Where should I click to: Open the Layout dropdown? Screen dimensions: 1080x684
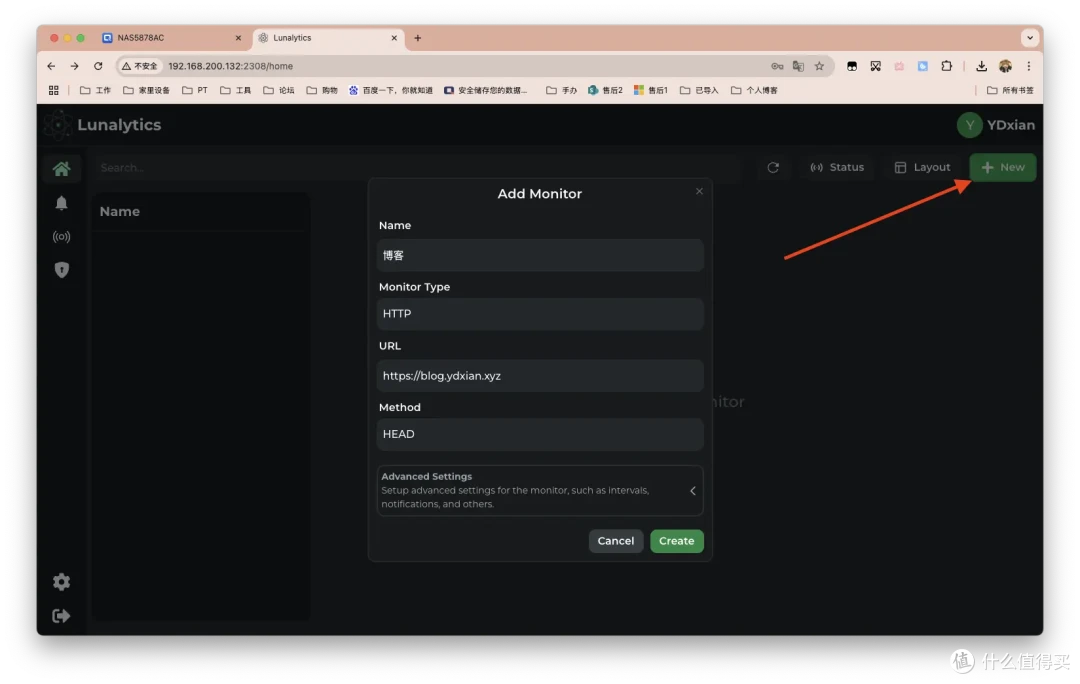coord(922,167)
